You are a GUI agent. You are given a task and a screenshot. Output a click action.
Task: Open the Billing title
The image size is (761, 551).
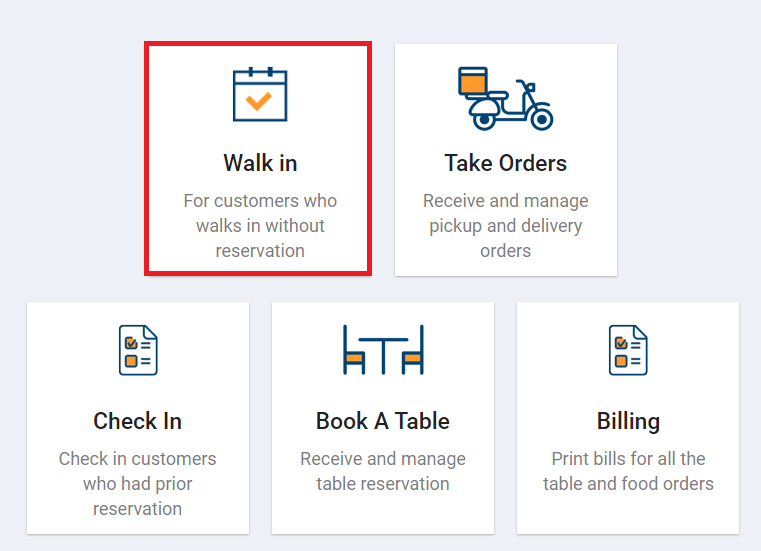pos(628,421)
